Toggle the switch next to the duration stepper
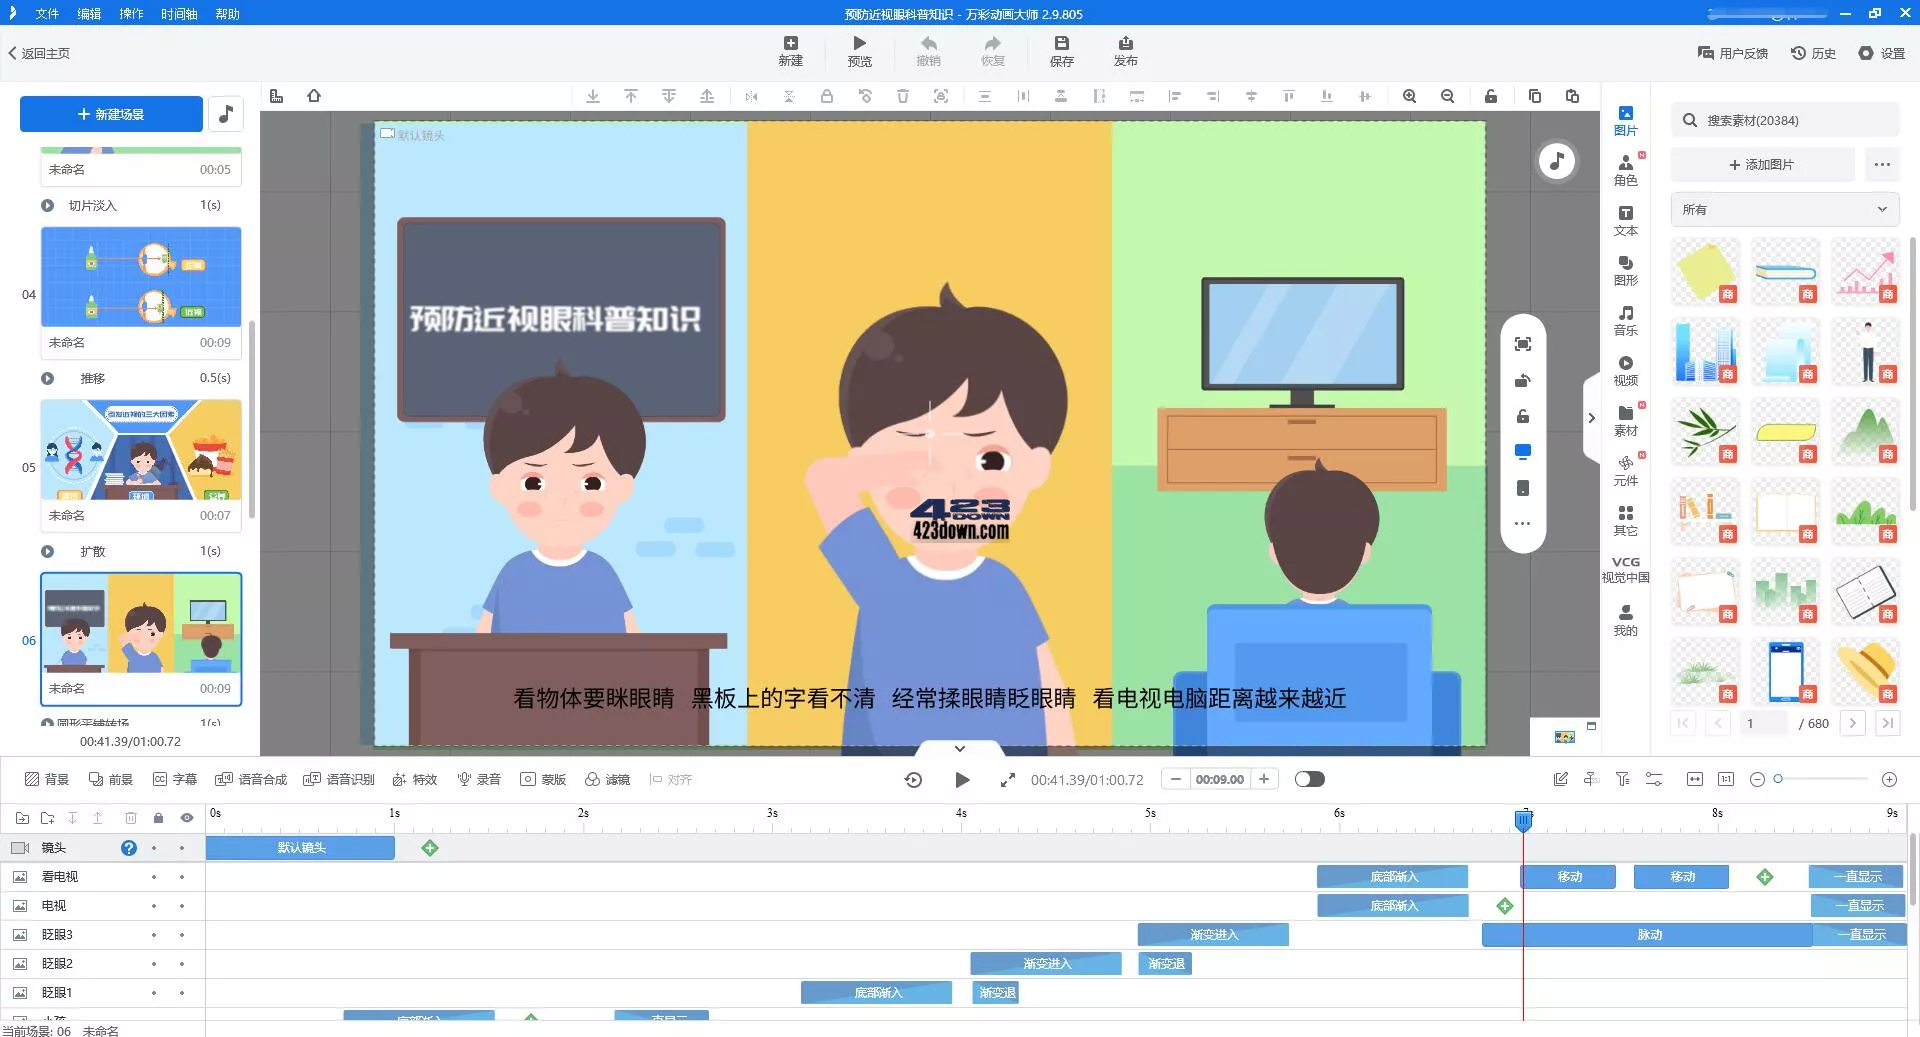 point(1308,779)
